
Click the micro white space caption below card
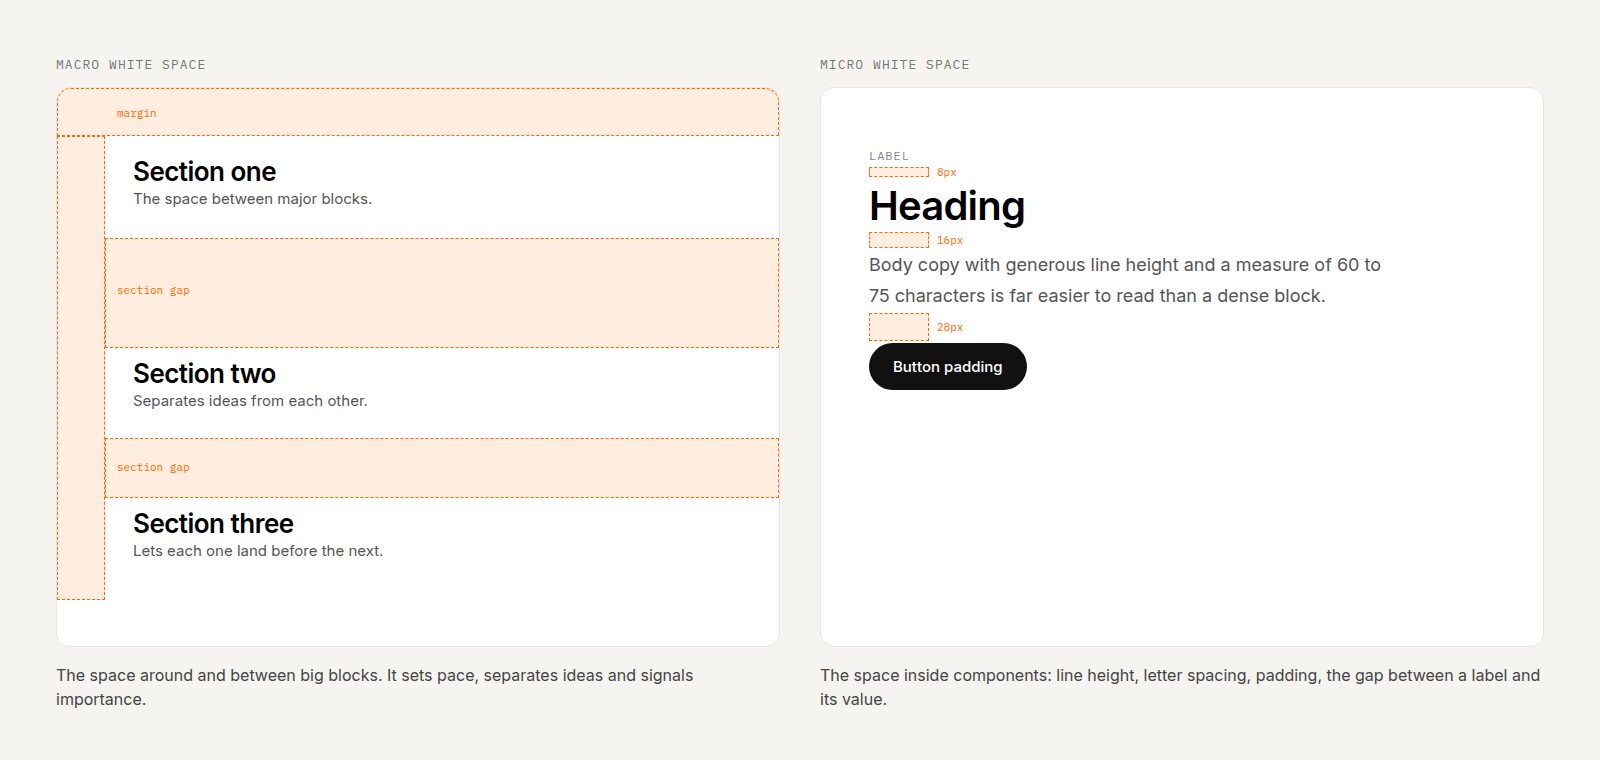coord(1180,687)
